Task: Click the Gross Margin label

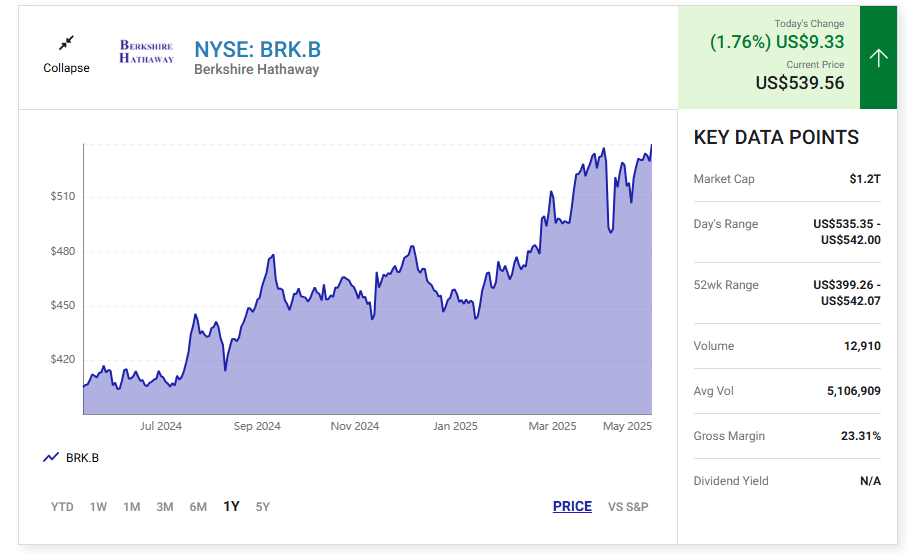Action: pyautogui.click(x=729, y=436)
